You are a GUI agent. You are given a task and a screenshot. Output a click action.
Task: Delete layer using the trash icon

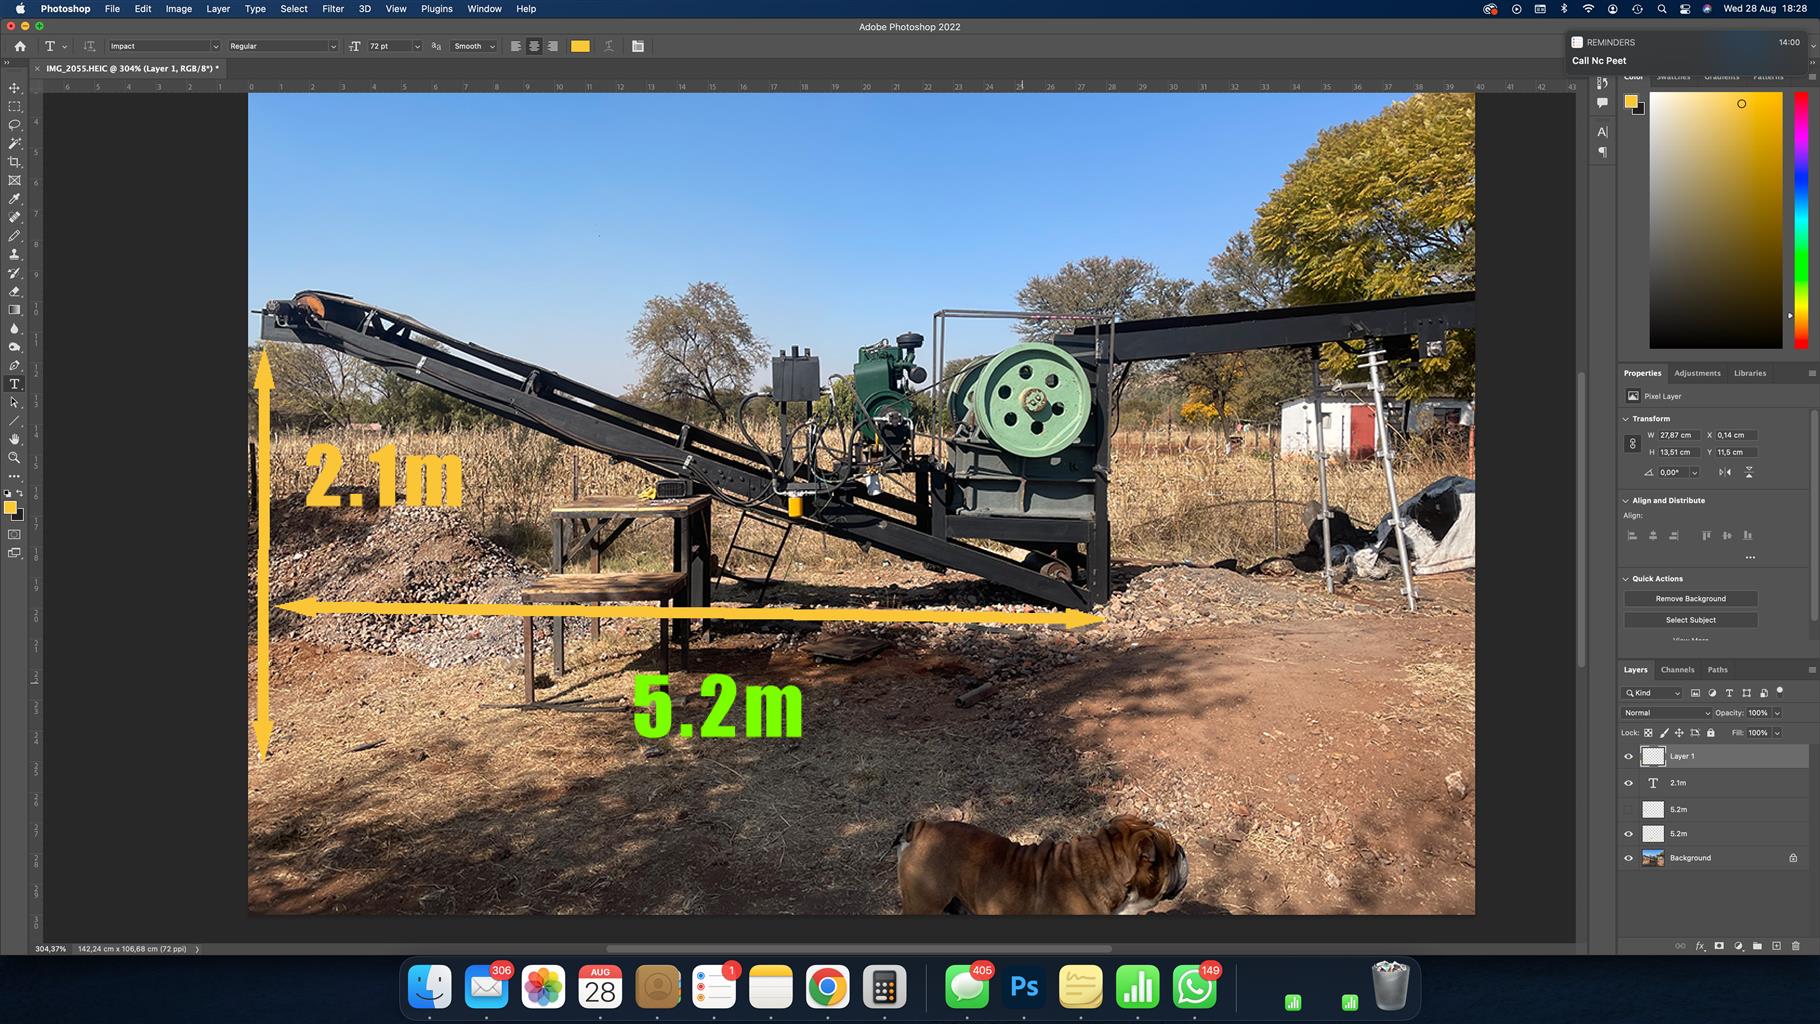(1795, 946)
